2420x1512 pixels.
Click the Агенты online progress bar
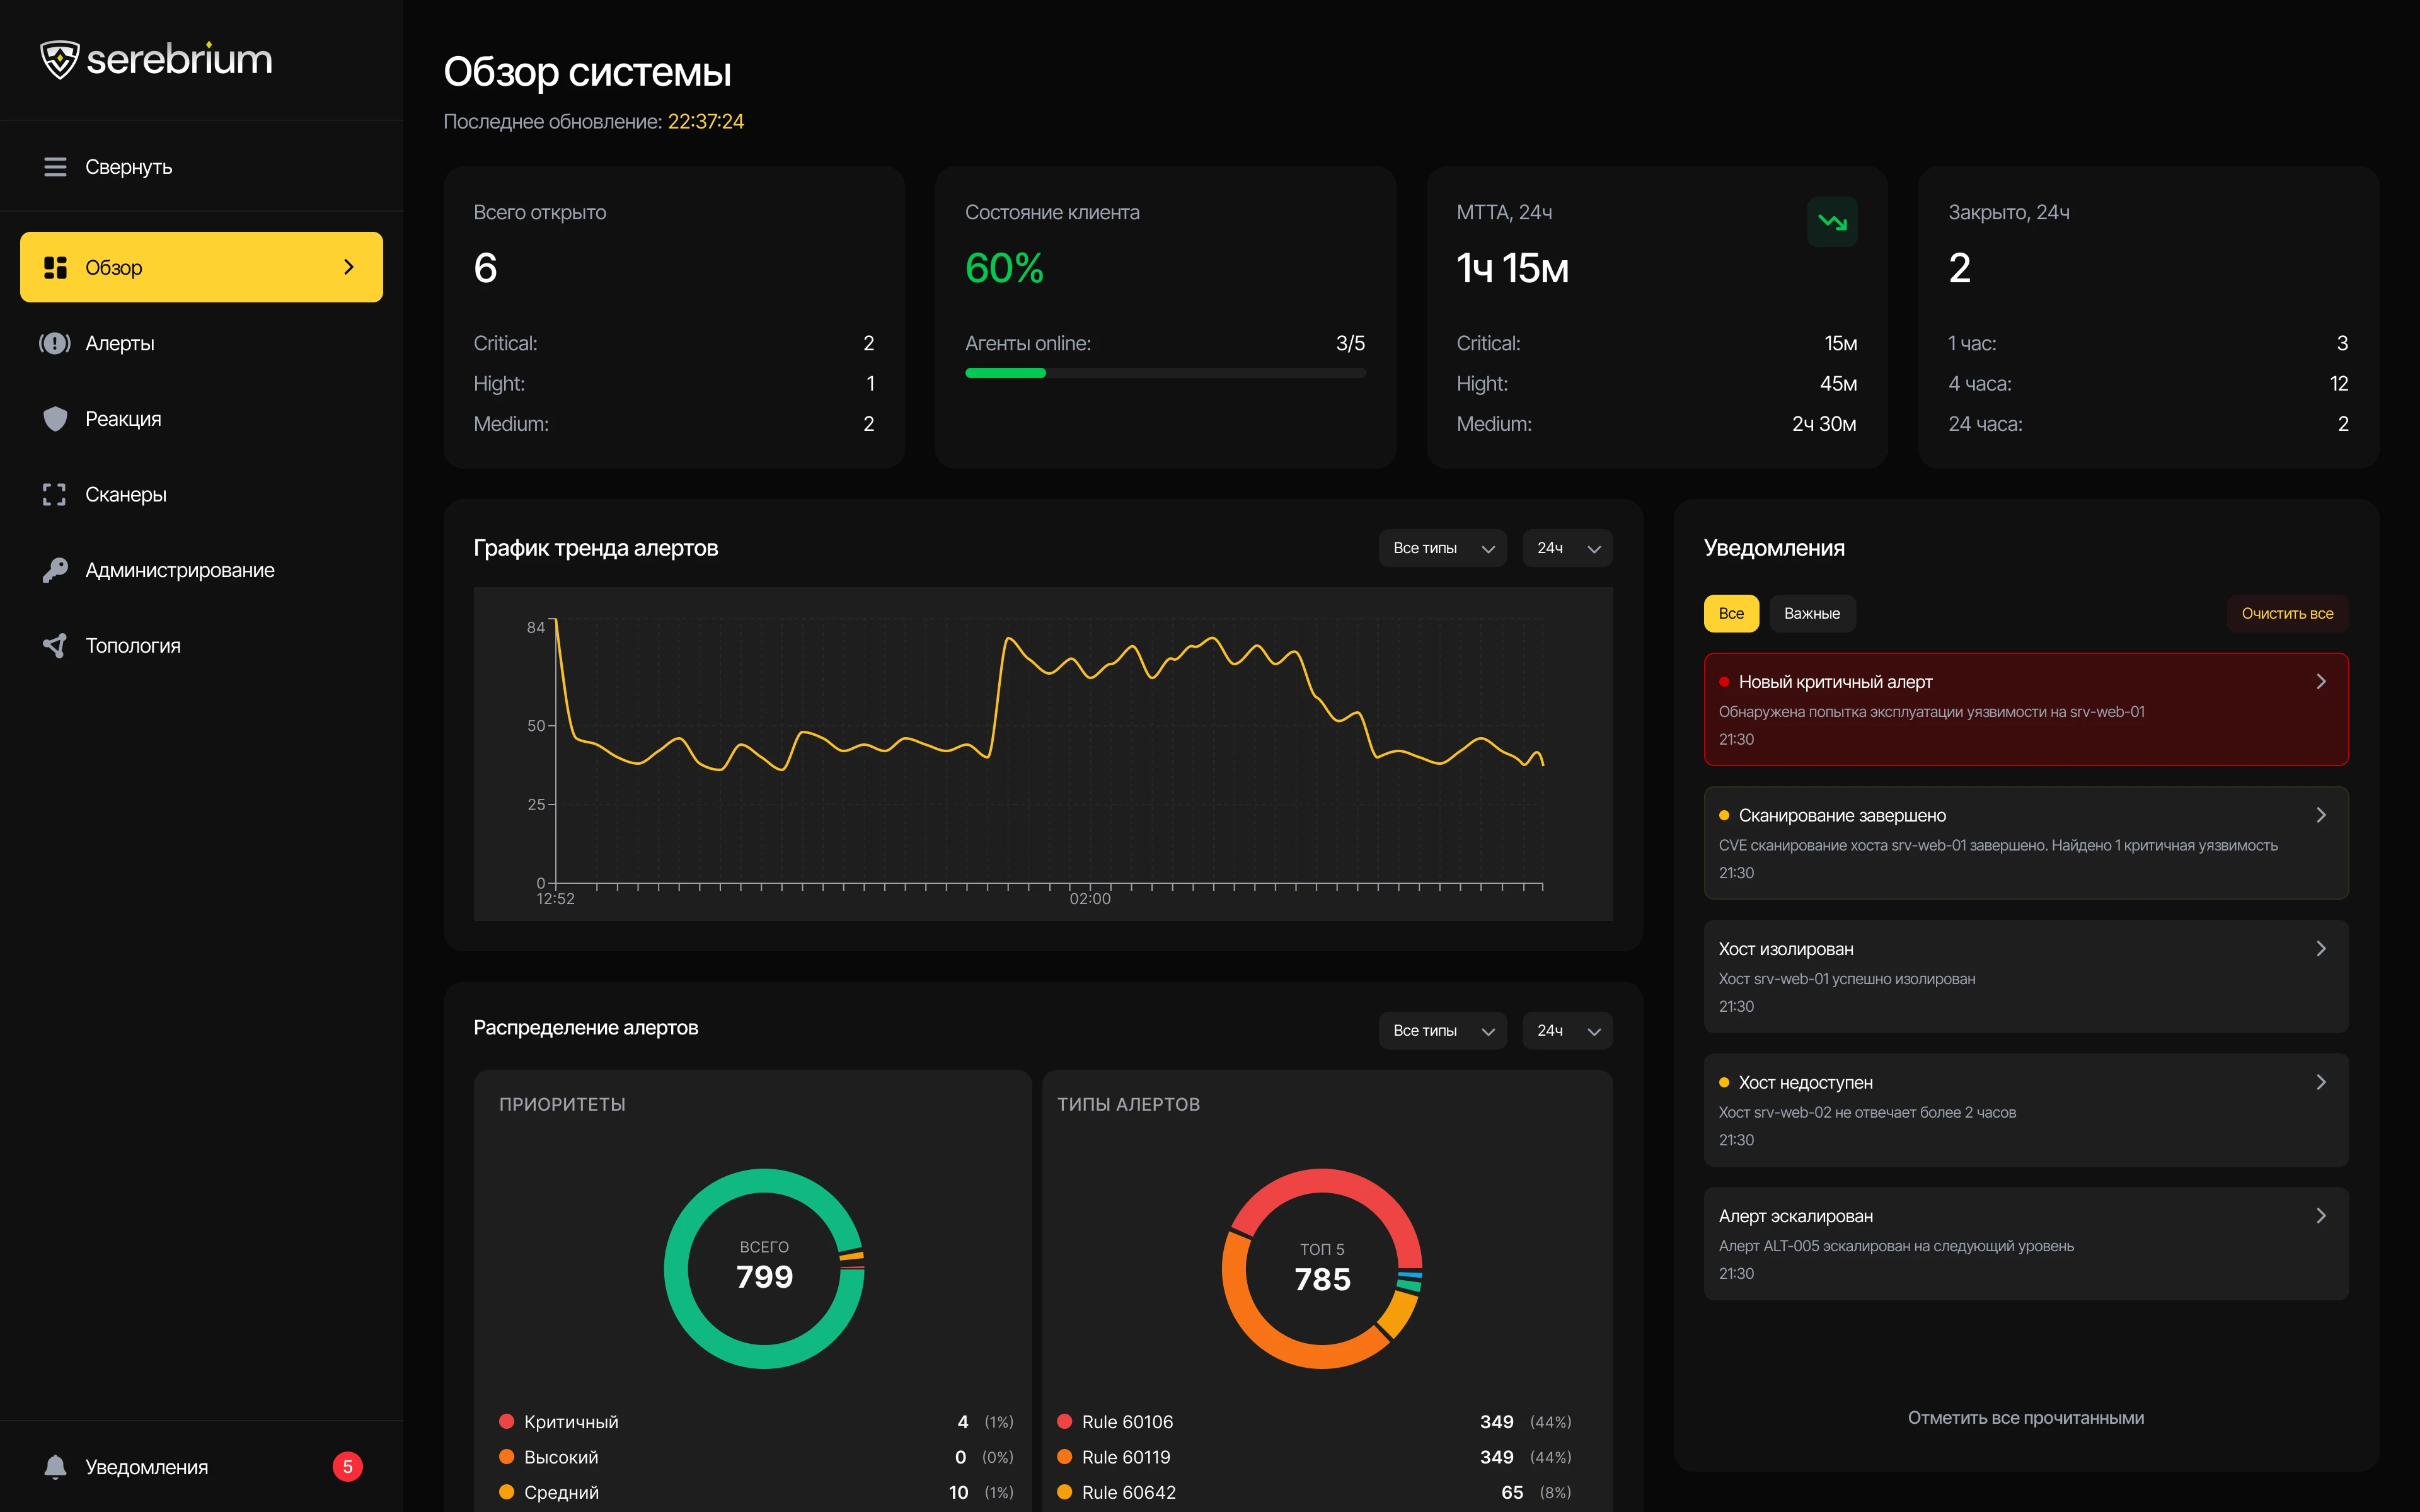tap(1165, 373)
